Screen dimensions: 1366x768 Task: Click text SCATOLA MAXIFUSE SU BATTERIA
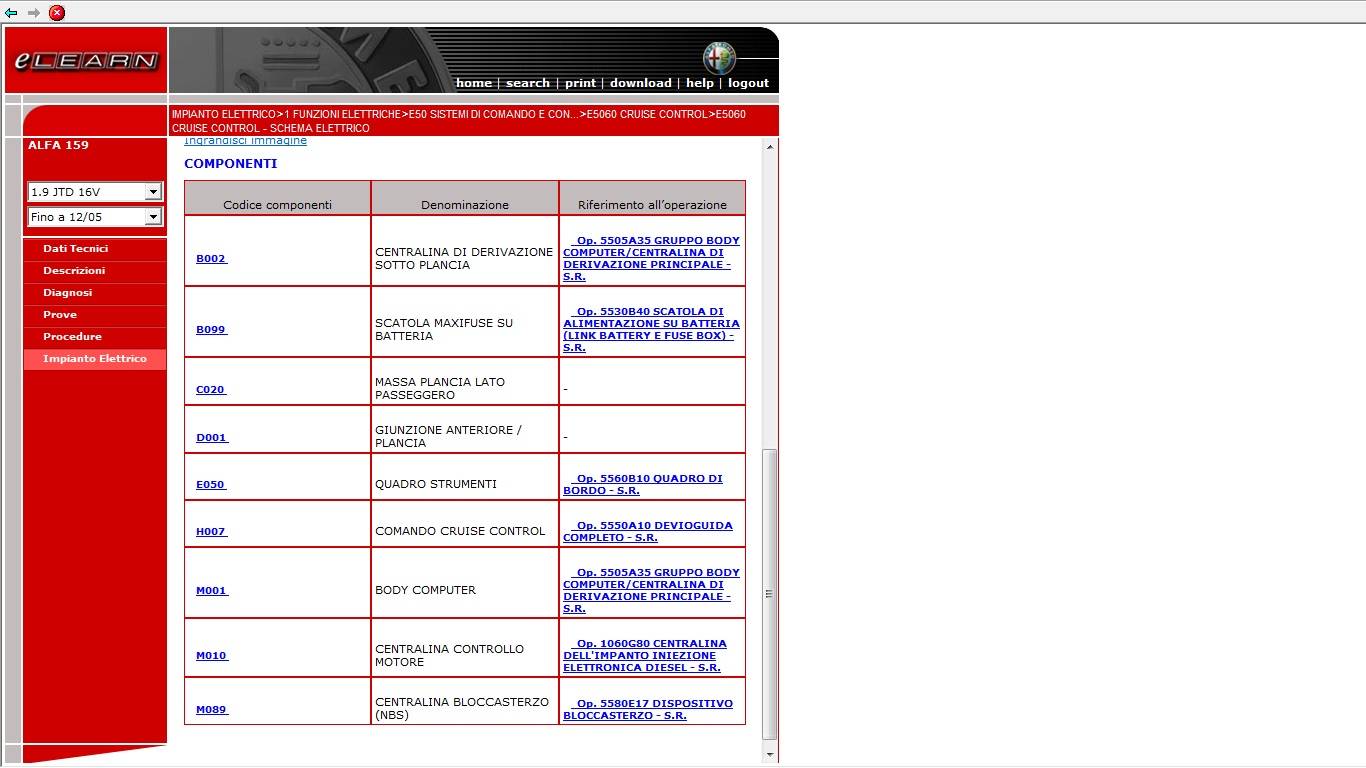click(x=444, y=329)
